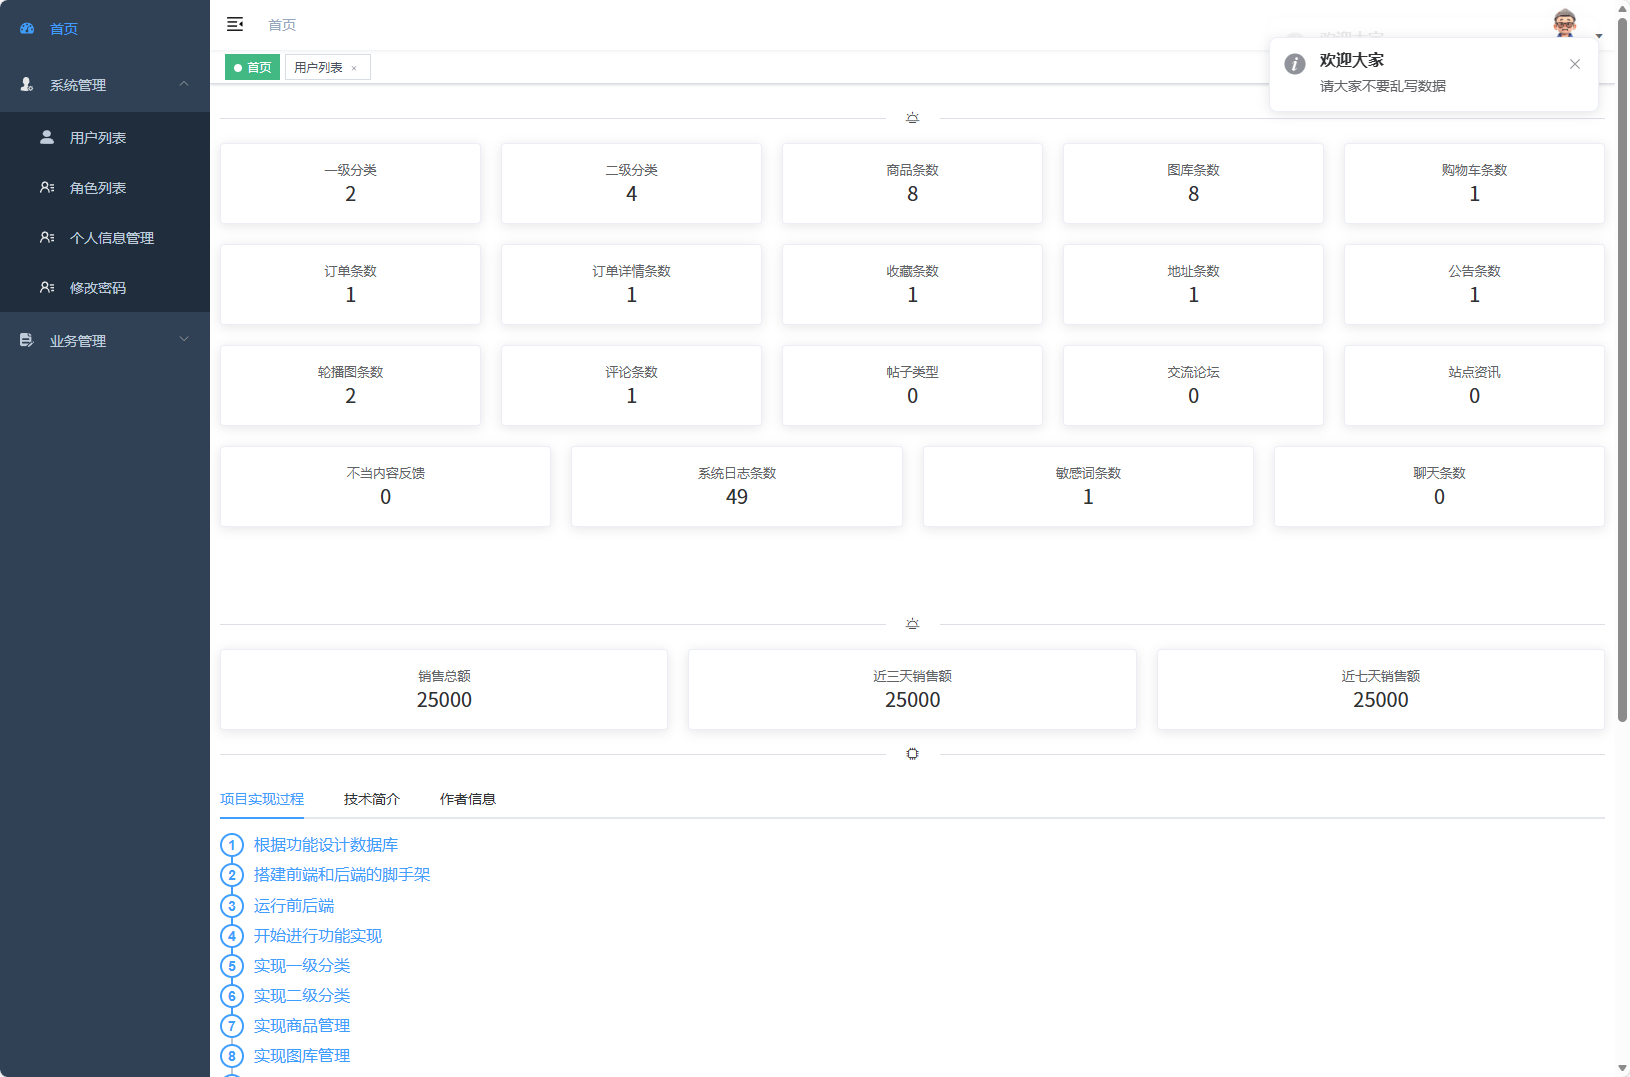
Task: Click the 地址条数 statistic card
Action: pyautogui.click(x=1193, y=284)
